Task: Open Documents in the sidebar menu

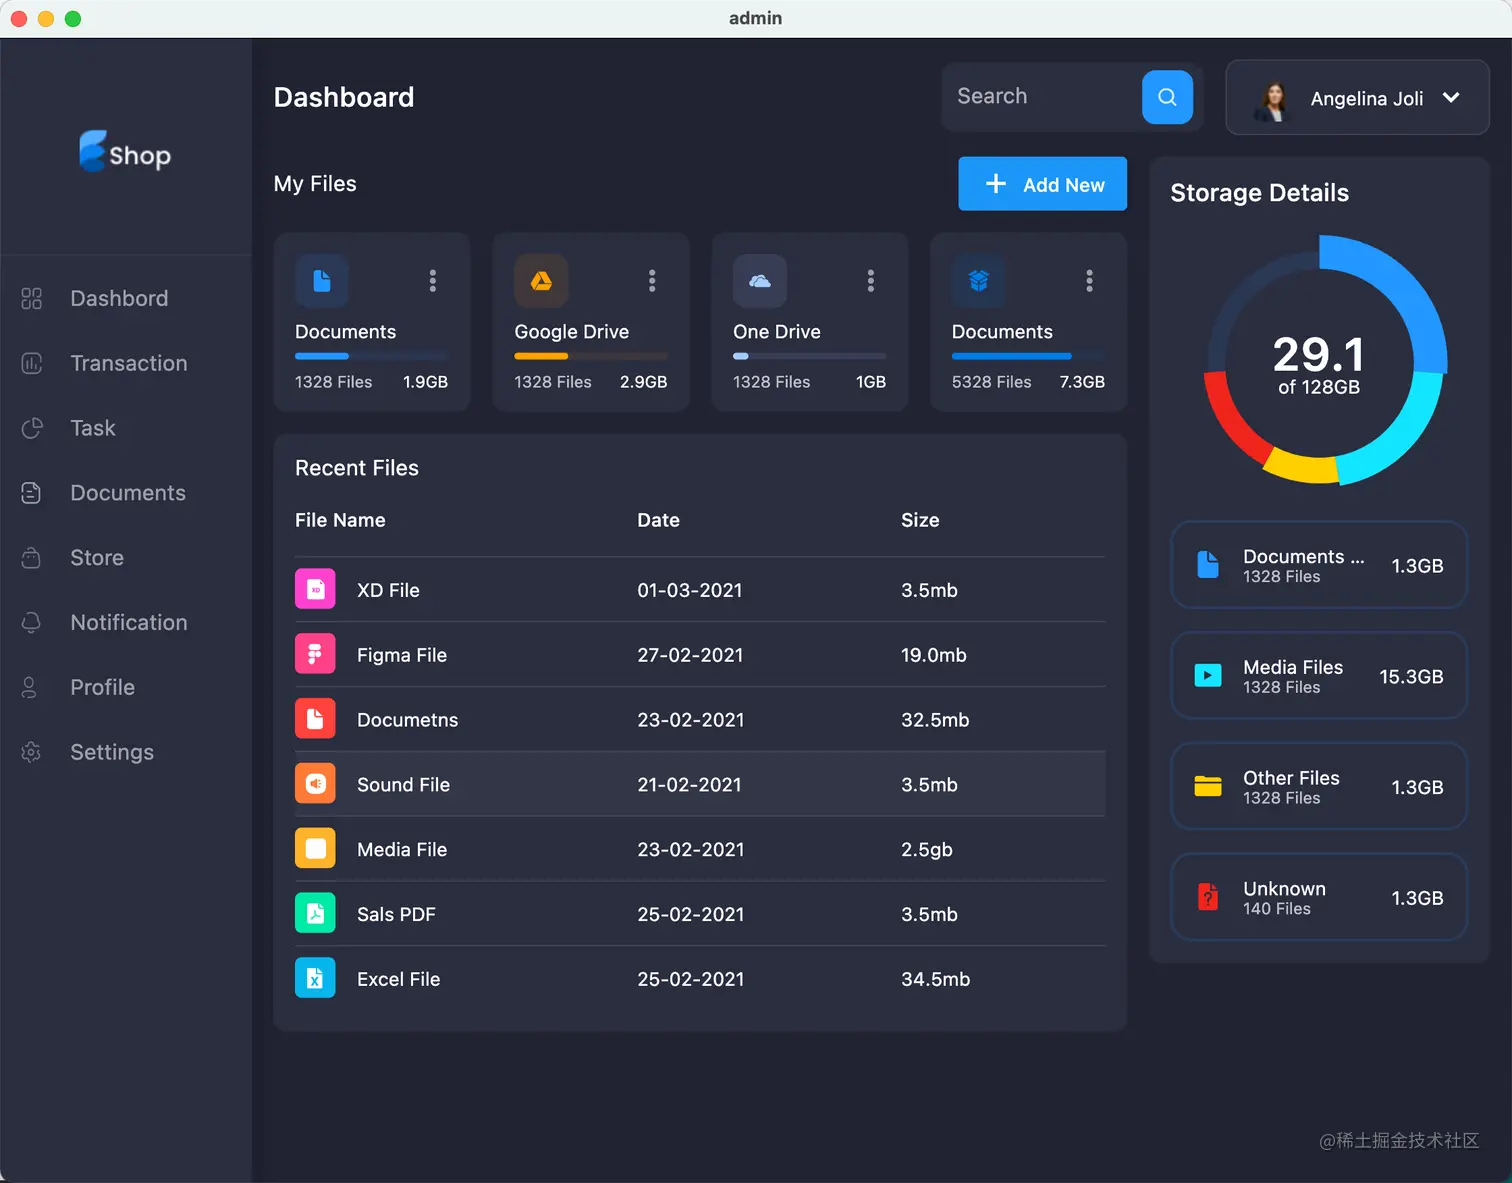Action: [128, 493]
